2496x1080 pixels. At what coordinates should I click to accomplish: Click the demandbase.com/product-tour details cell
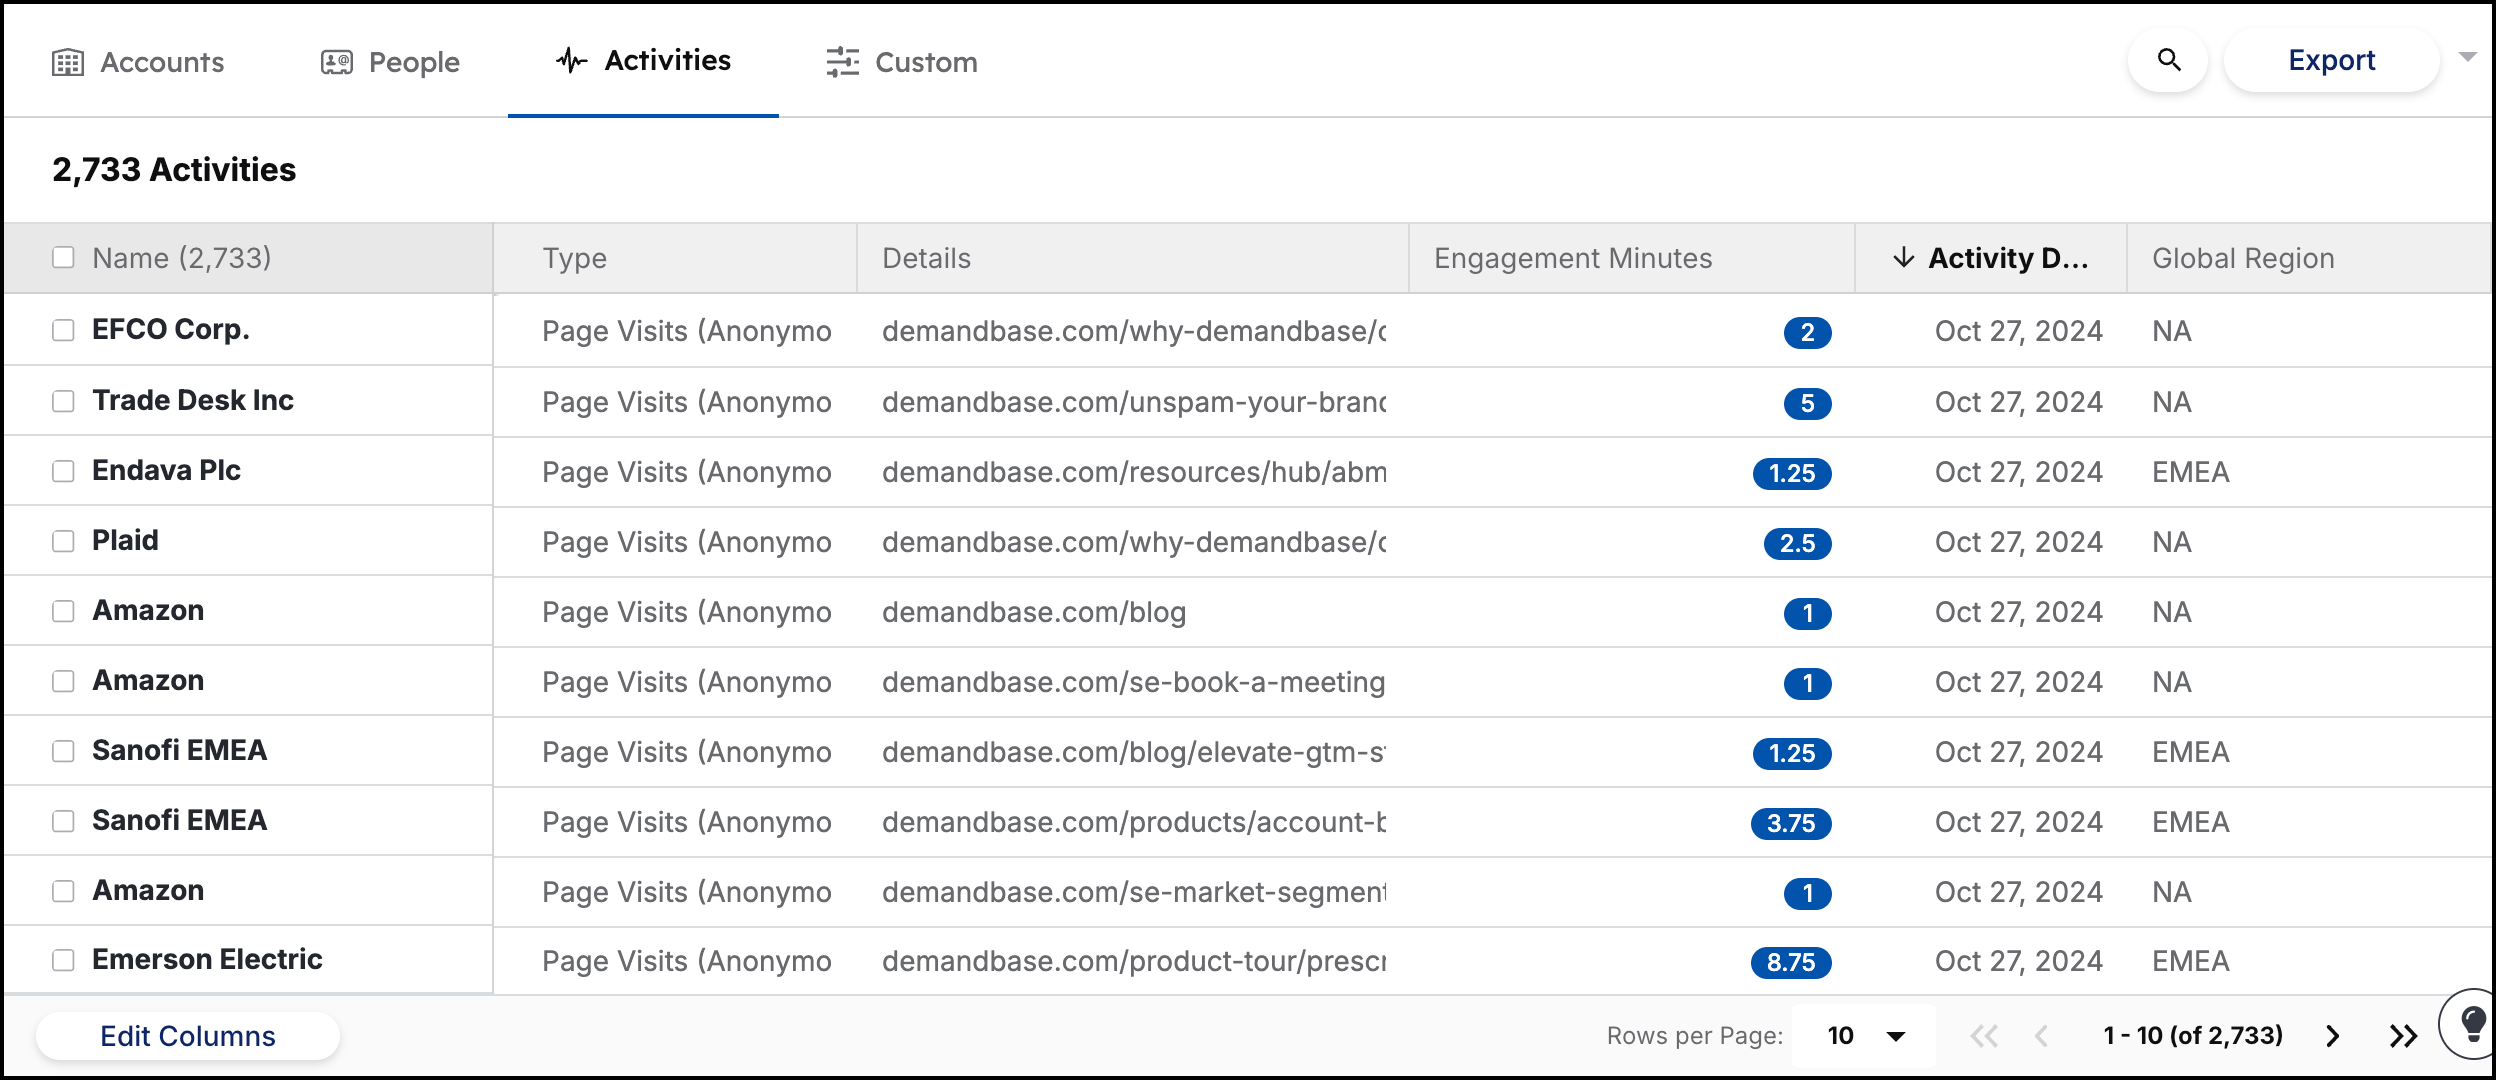click(x=1133, y=961)
